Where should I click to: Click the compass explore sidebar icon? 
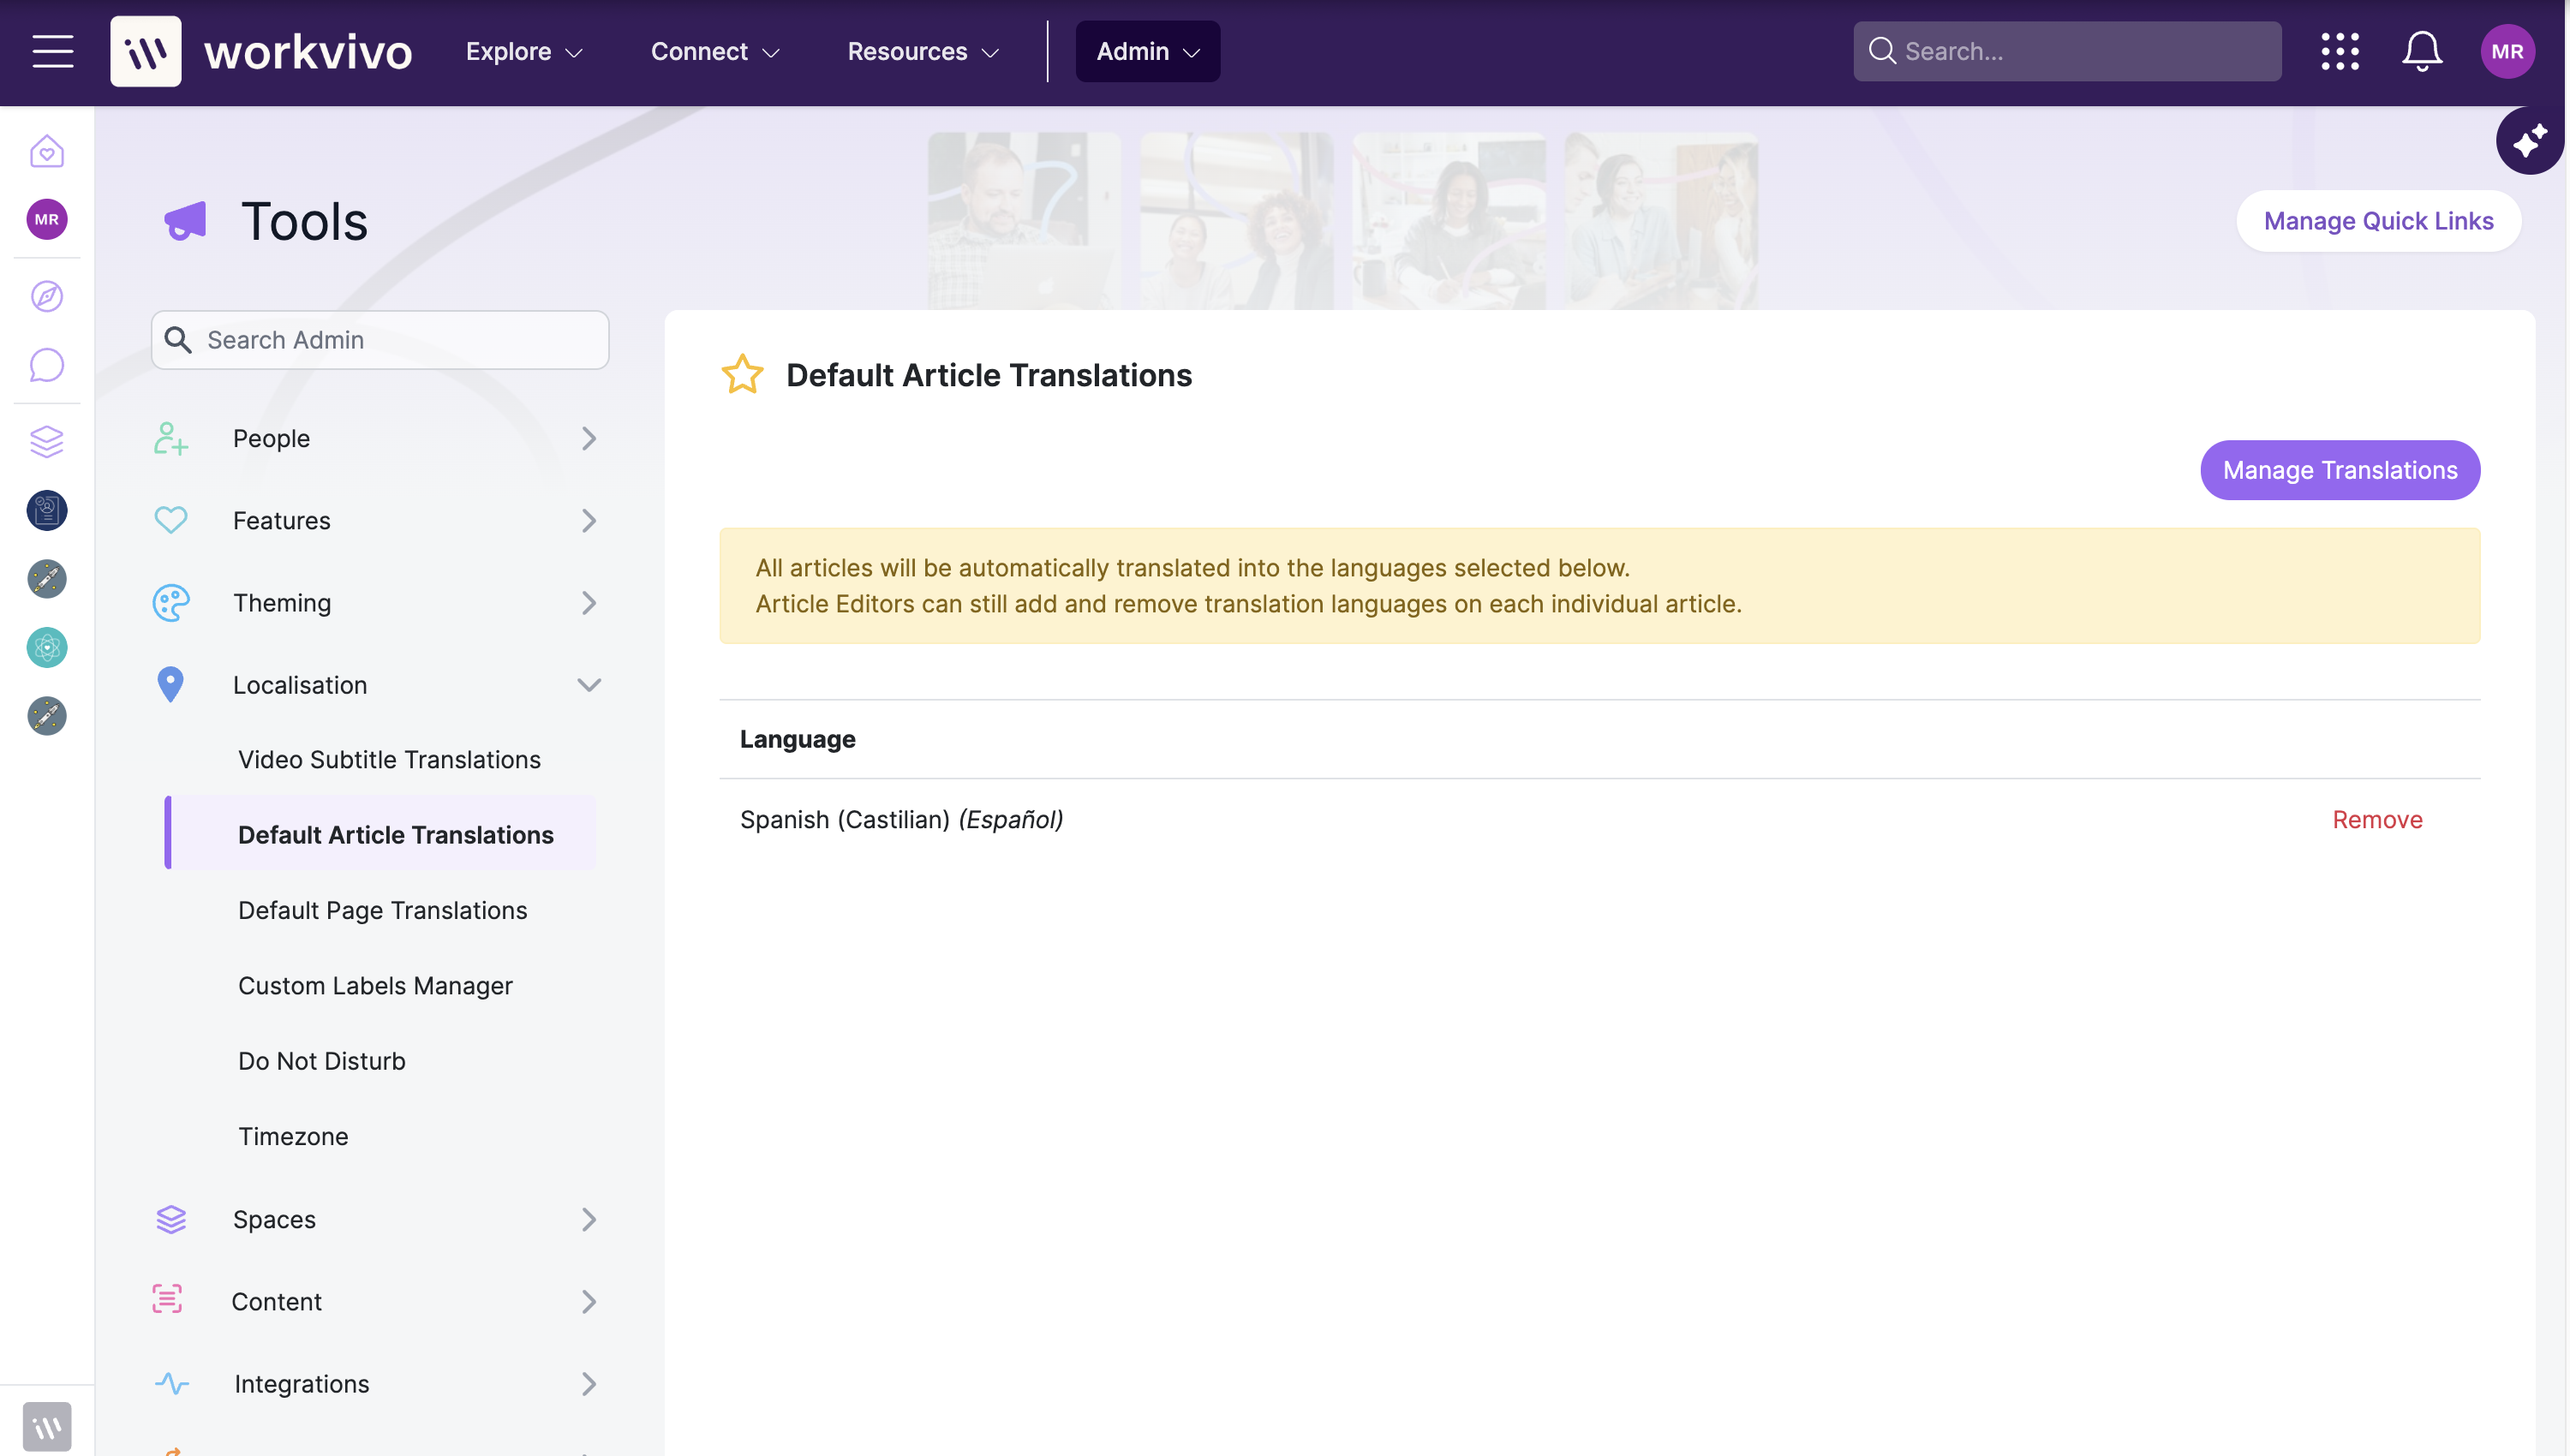pyautogui.click(x=47, y=296)
